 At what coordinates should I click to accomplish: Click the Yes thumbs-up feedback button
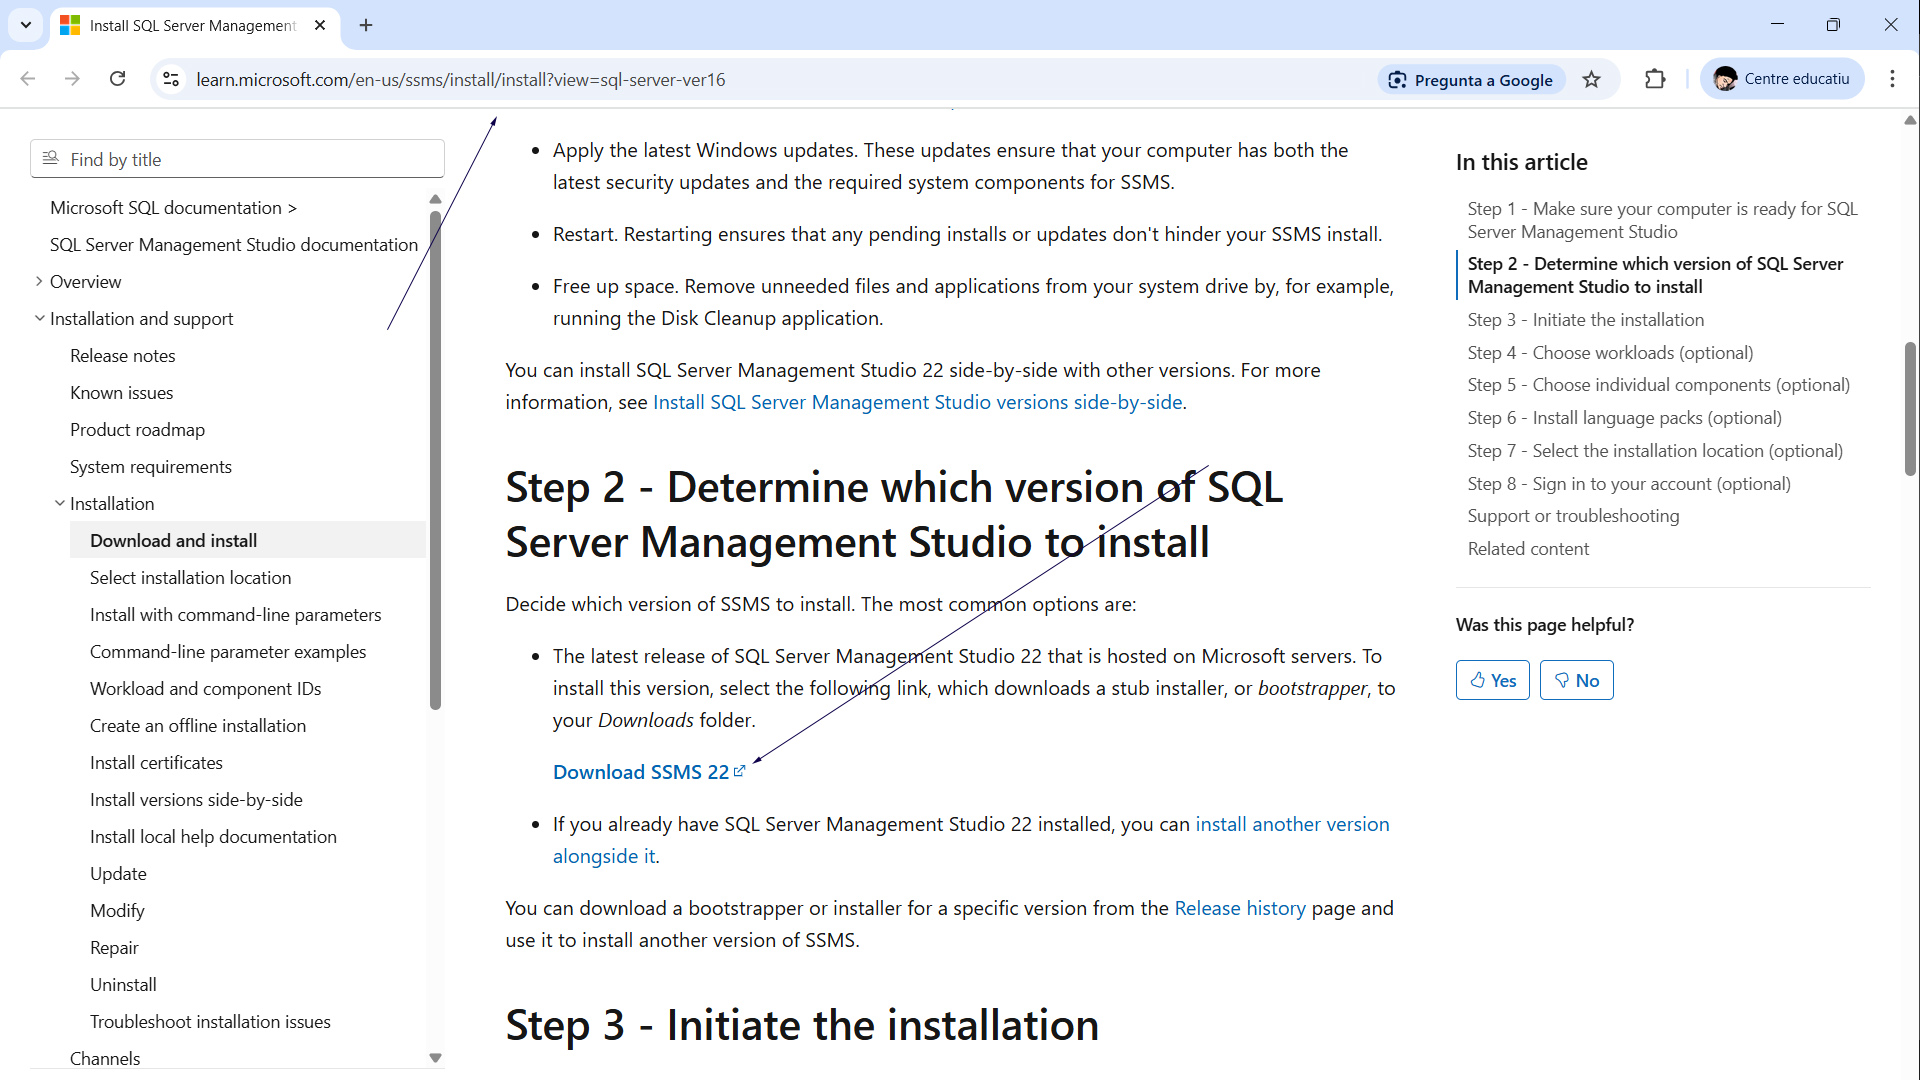tap(1492, 680)
